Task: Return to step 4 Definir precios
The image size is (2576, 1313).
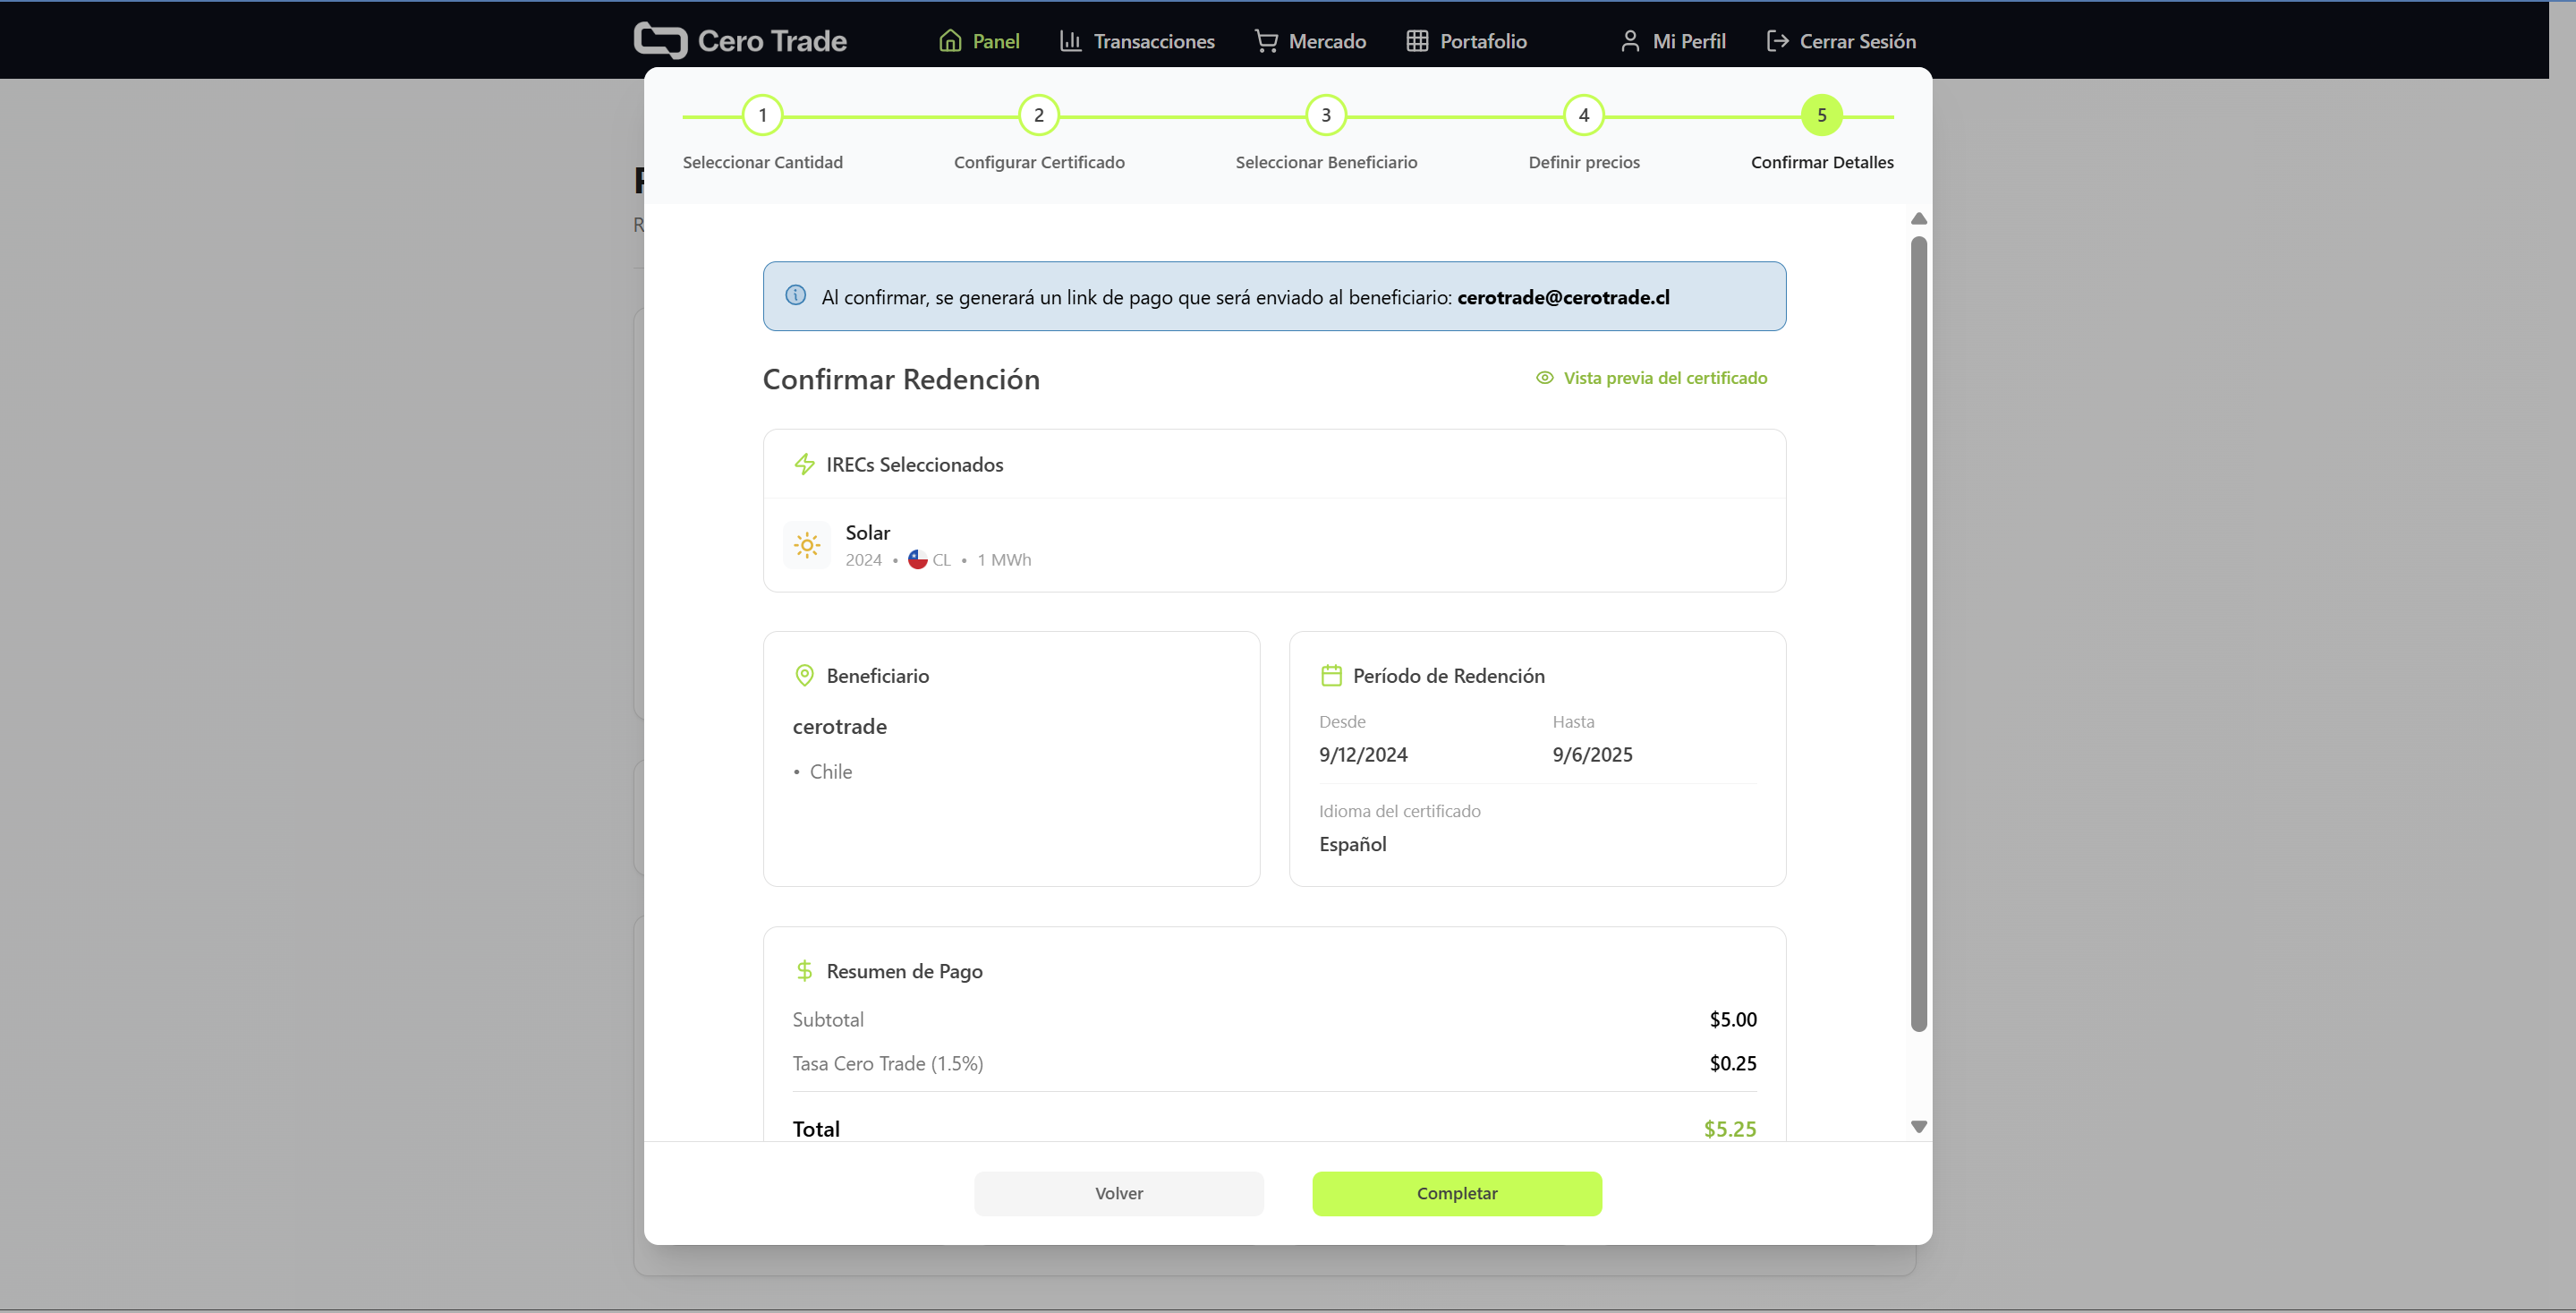Action: [x=1583, y=116]
